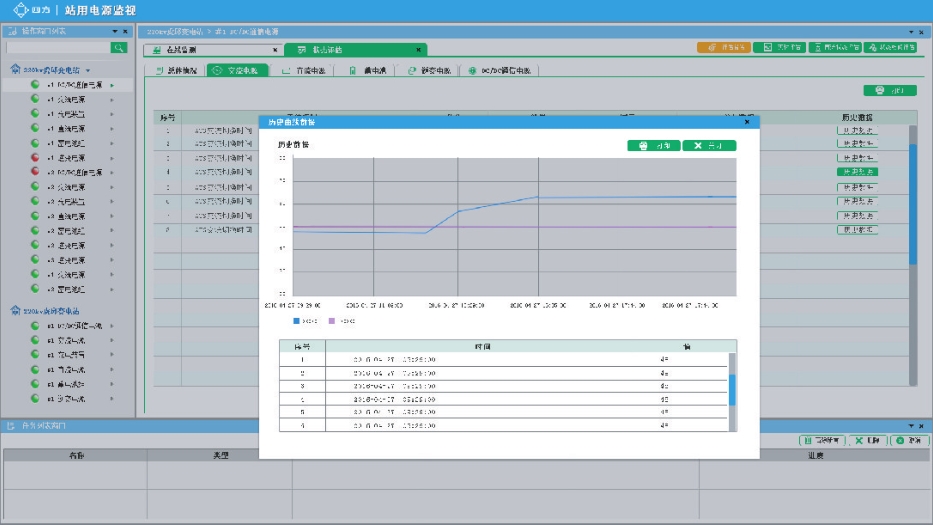Expand the arrow next to #1 DC/DC通信电源 item

pyautogui.click(x=112, y=85)
